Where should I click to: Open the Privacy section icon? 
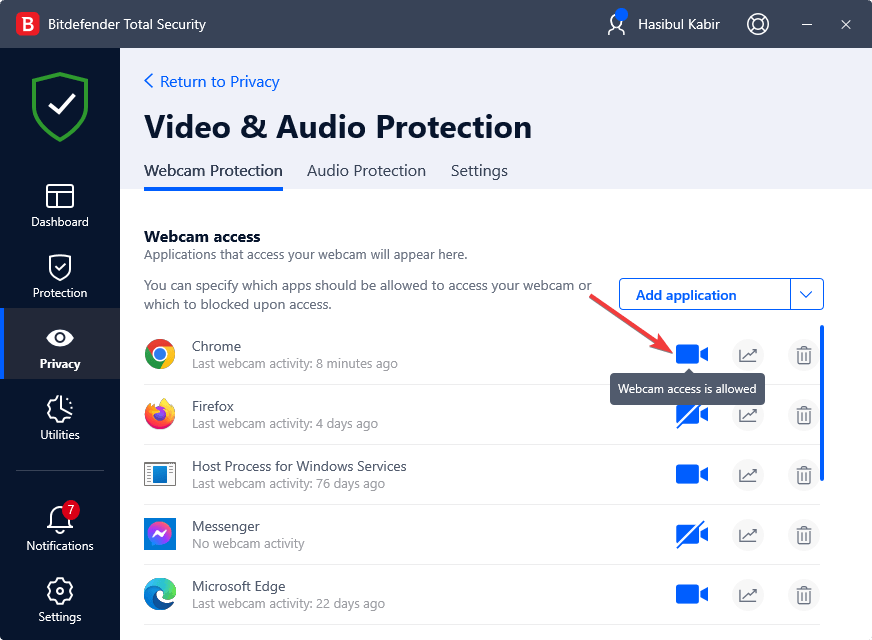[x=59, y=344]
